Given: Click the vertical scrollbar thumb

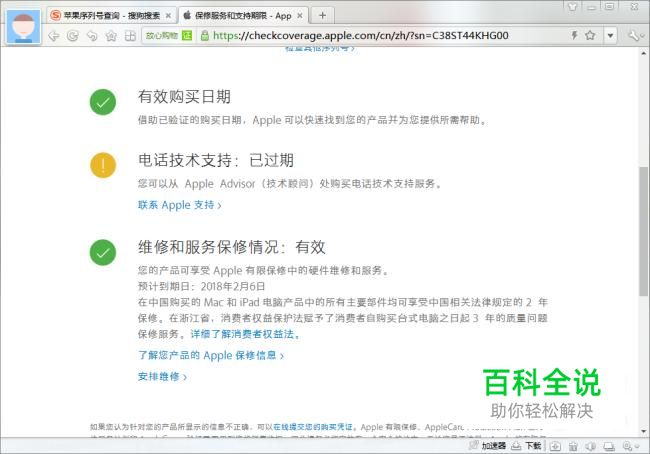Looking at the screenshot, I should 644,231.
